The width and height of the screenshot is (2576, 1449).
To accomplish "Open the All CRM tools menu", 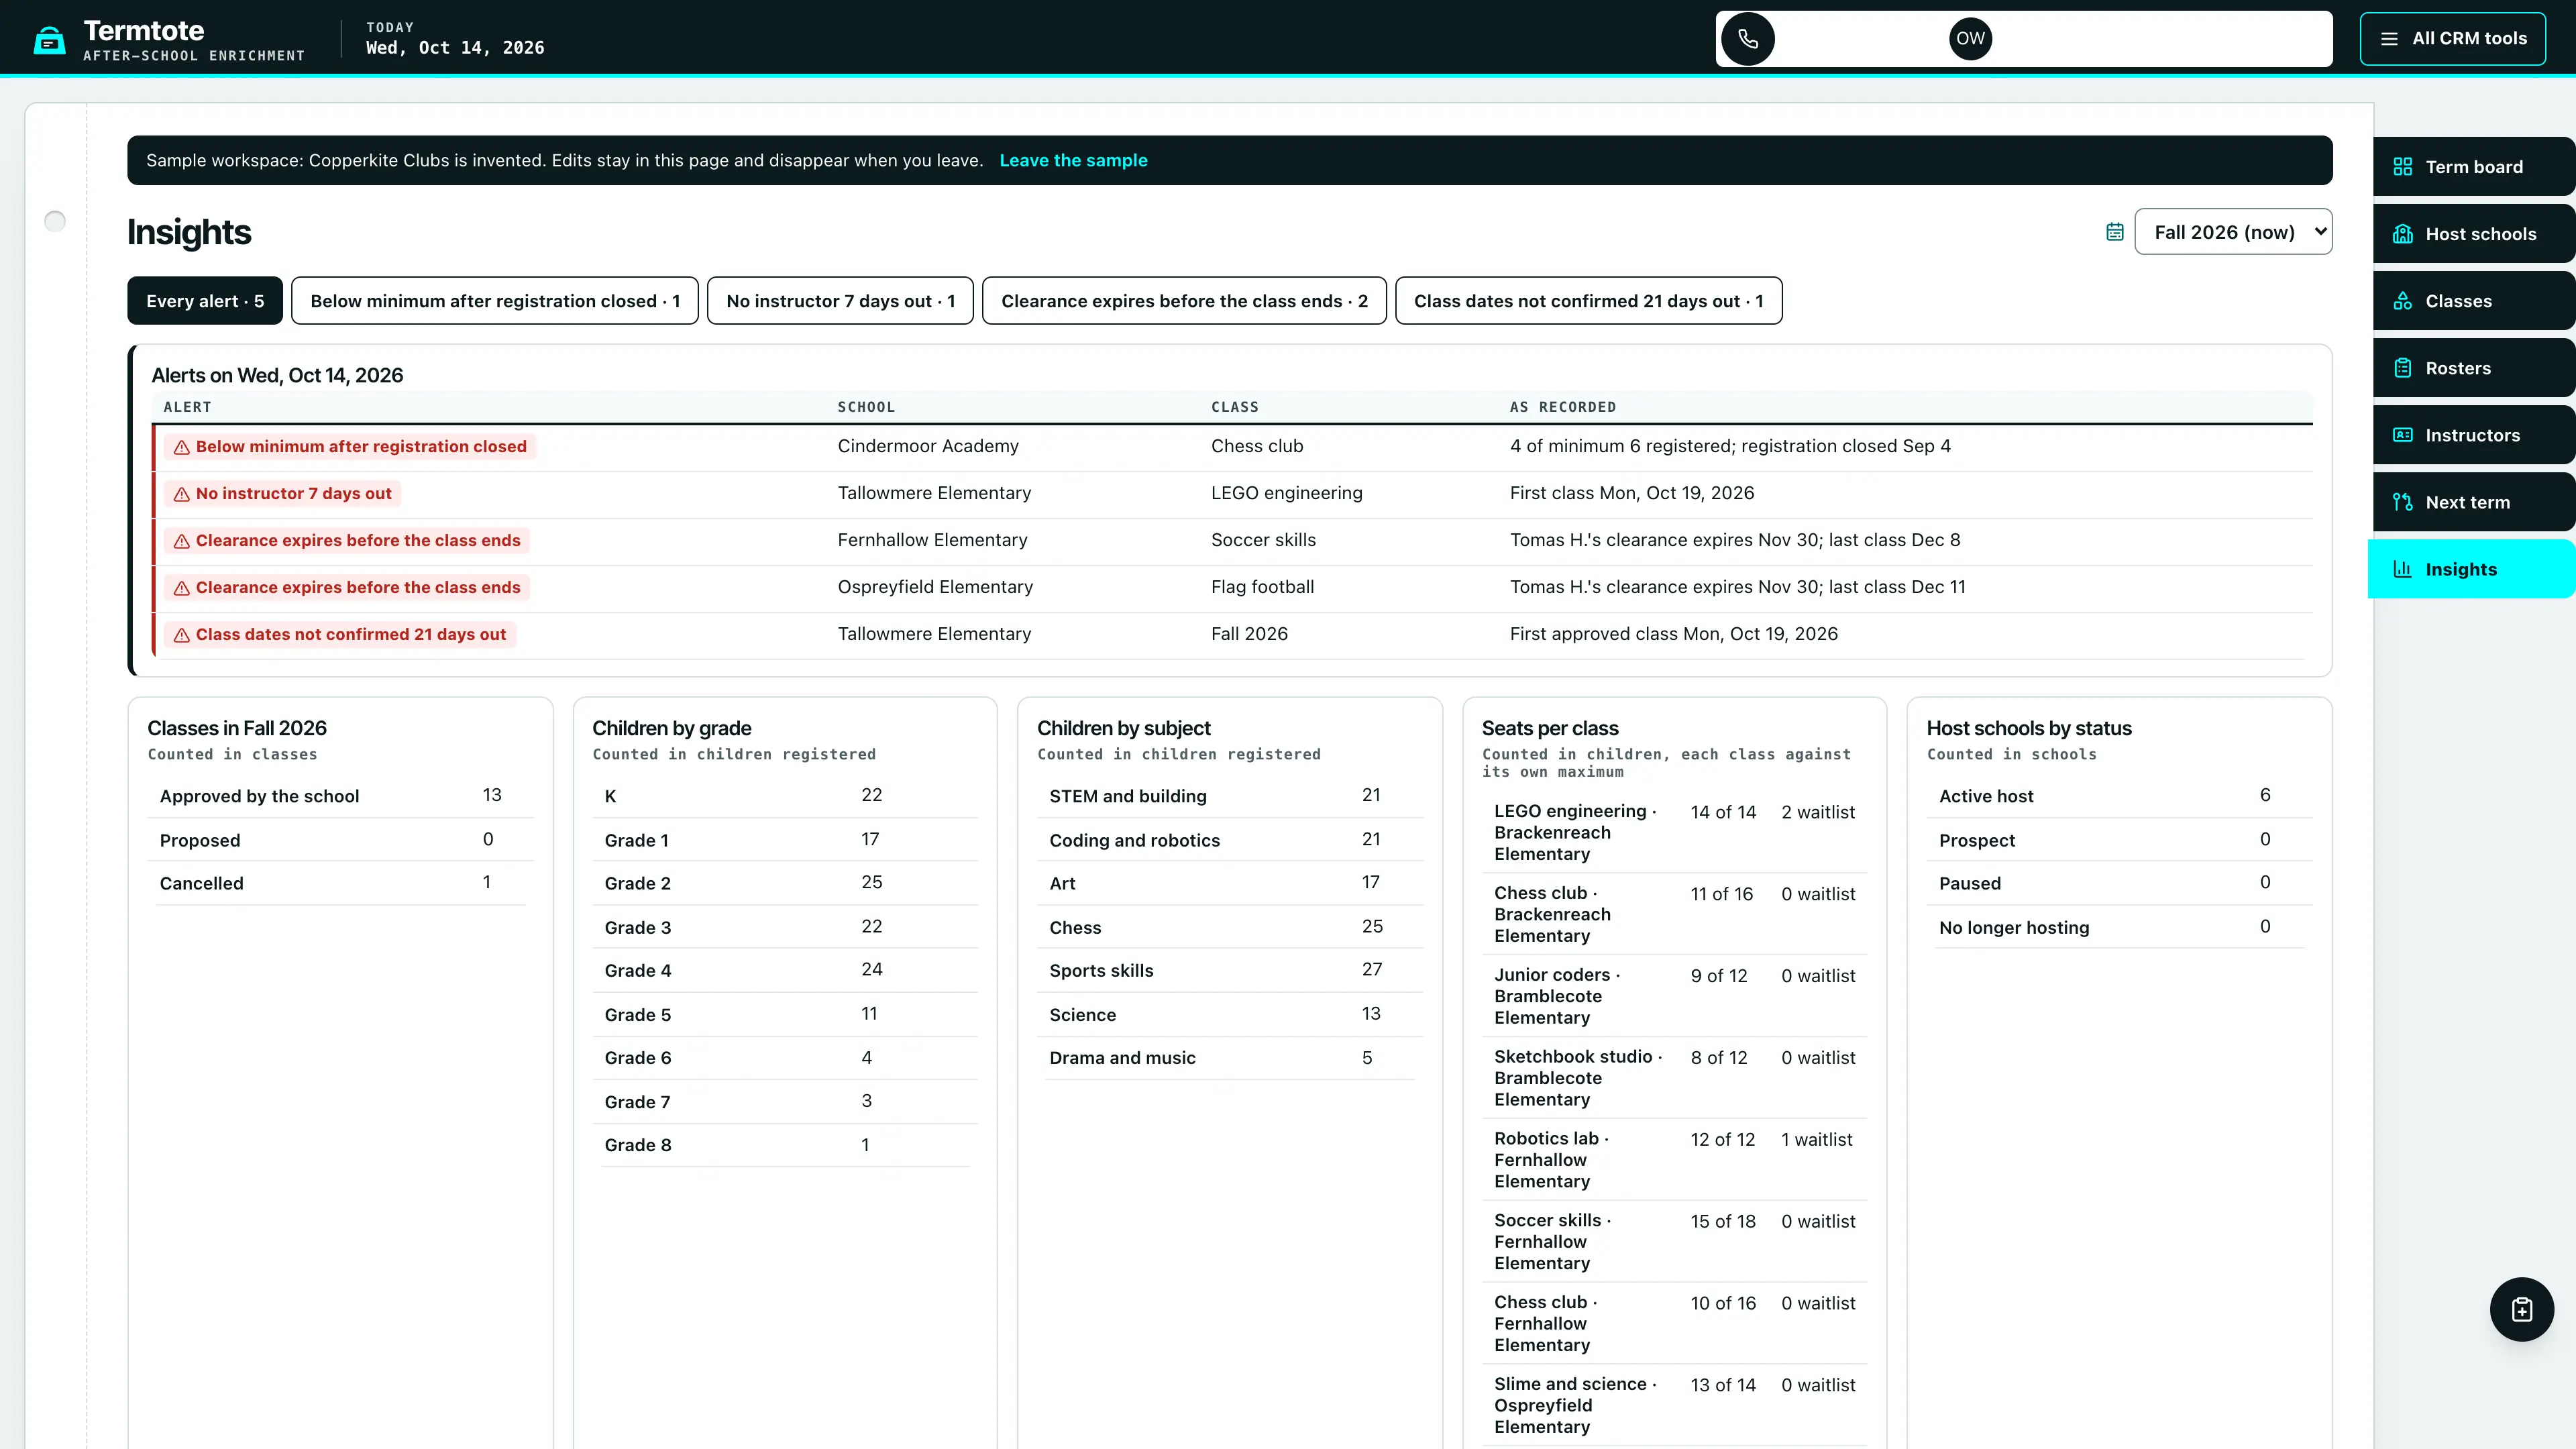I will [x=2452, y=39].
